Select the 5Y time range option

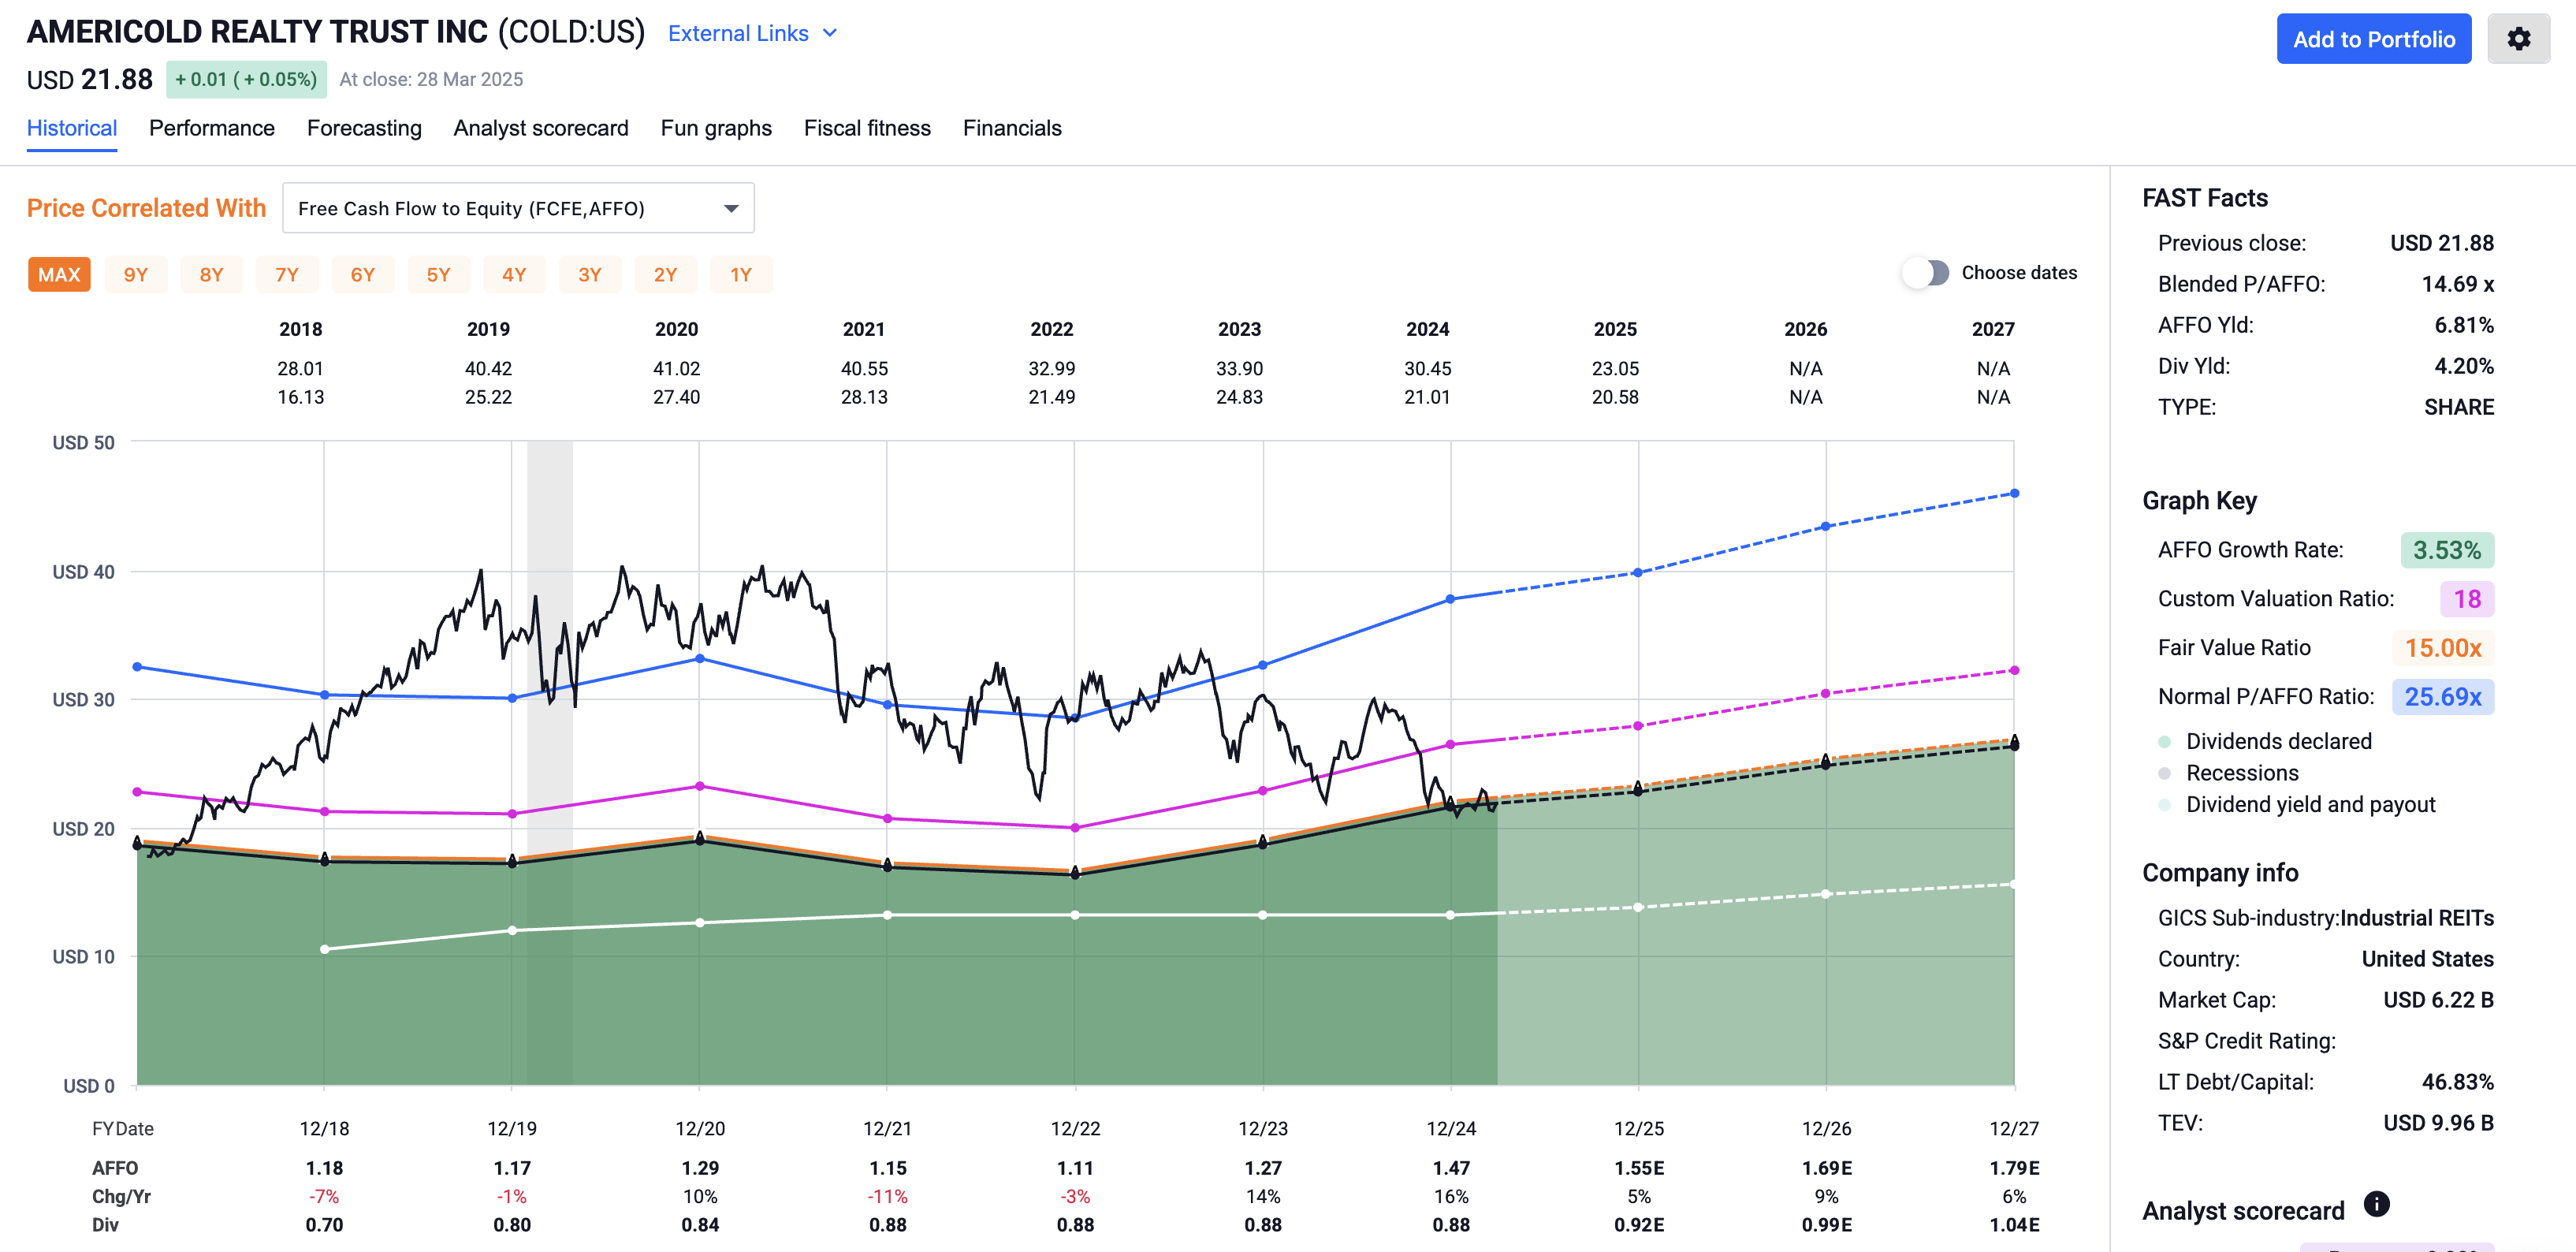point(439,274)
